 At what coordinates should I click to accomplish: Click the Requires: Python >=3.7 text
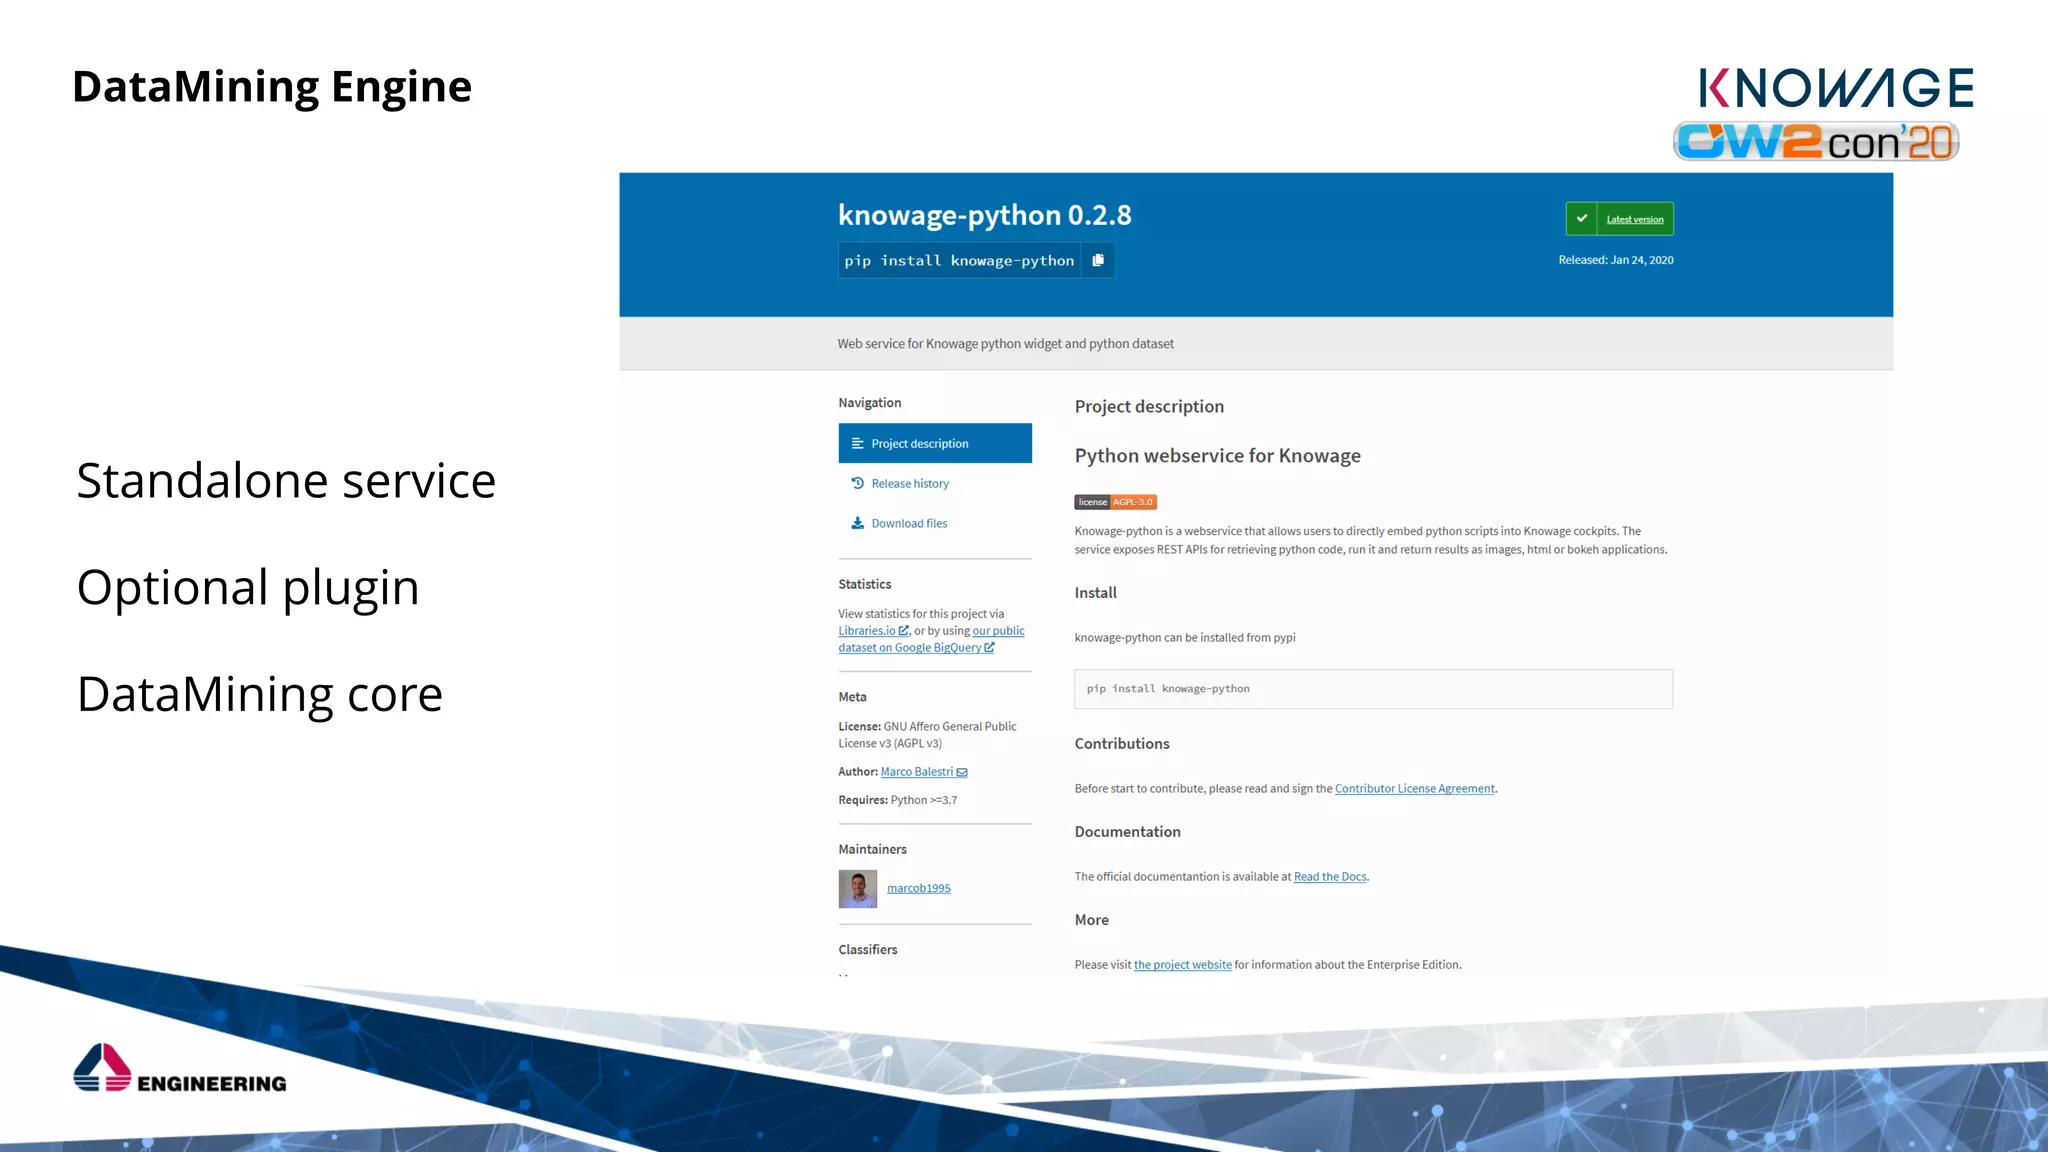(898, 800)
